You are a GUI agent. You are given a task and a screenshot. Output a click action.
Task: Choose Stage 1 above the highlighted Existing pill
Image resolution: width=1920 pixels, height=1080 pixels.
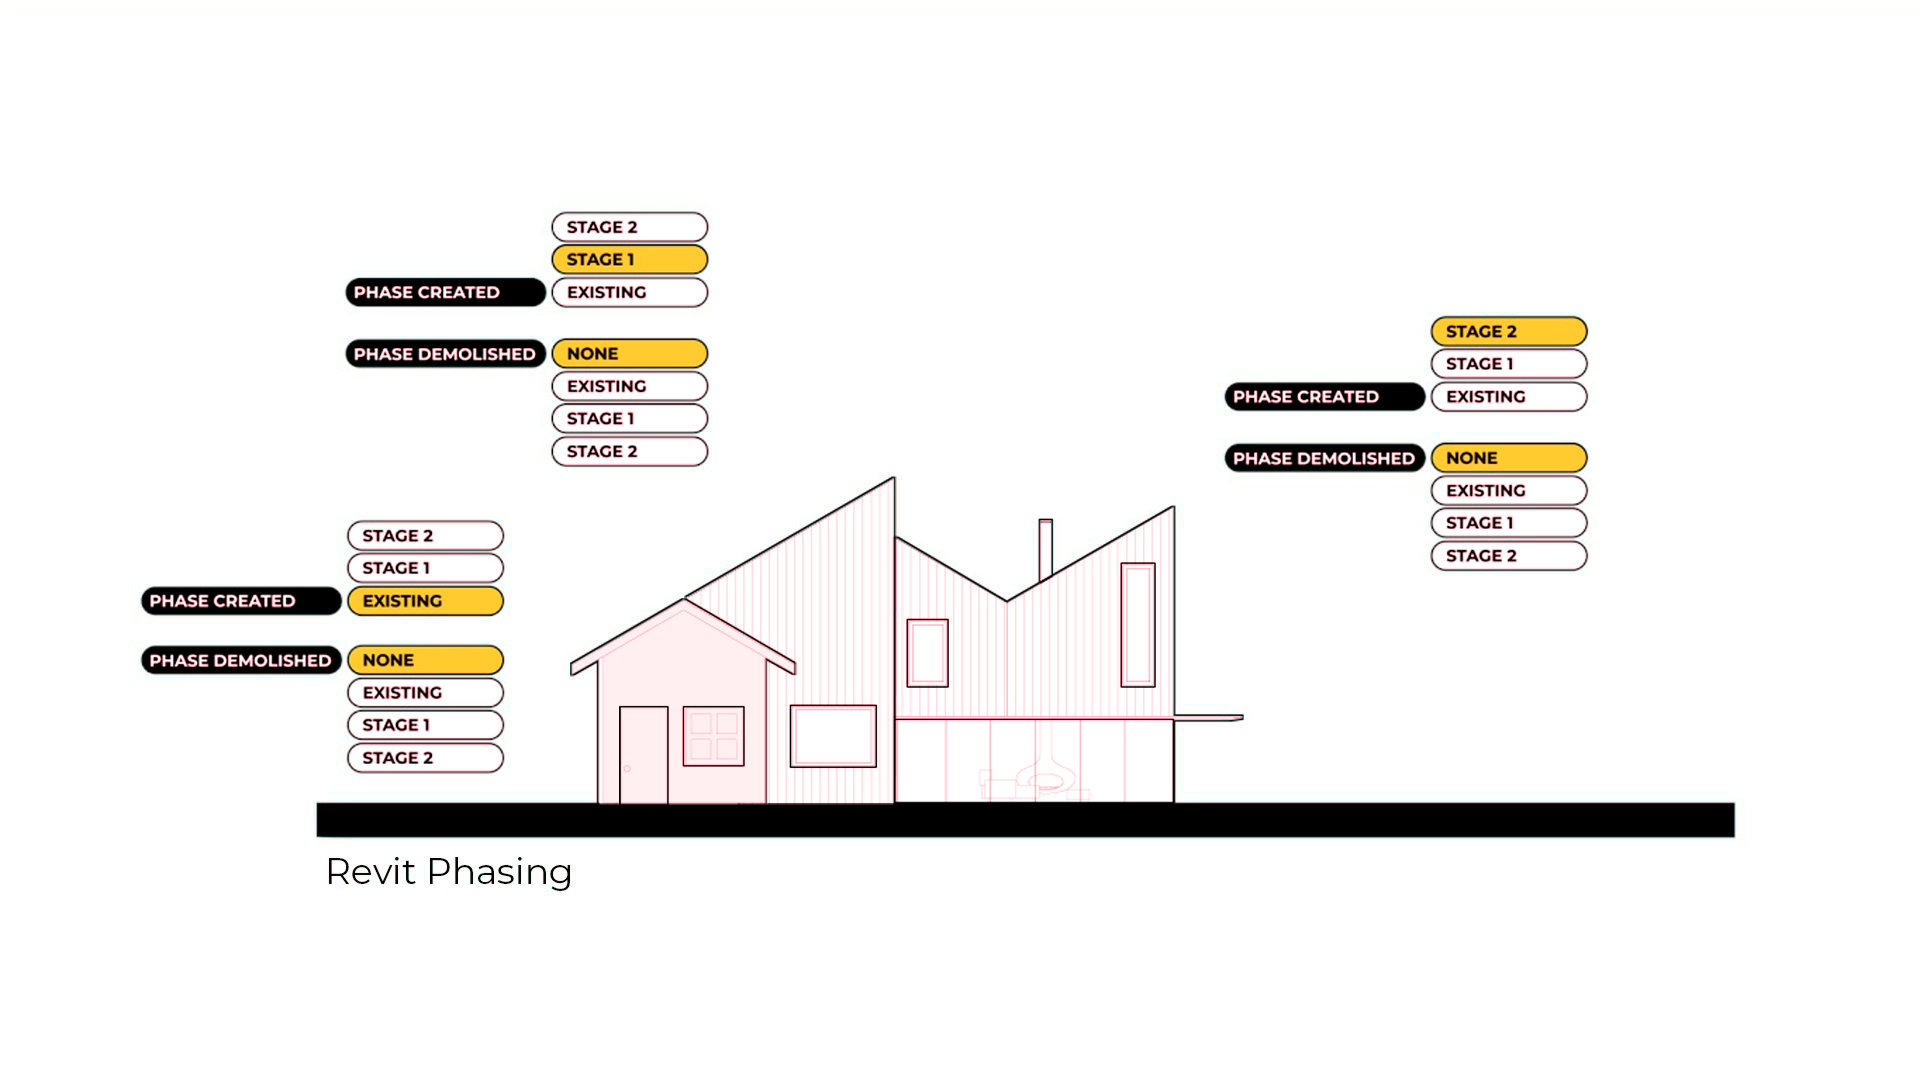coord(425,568)
